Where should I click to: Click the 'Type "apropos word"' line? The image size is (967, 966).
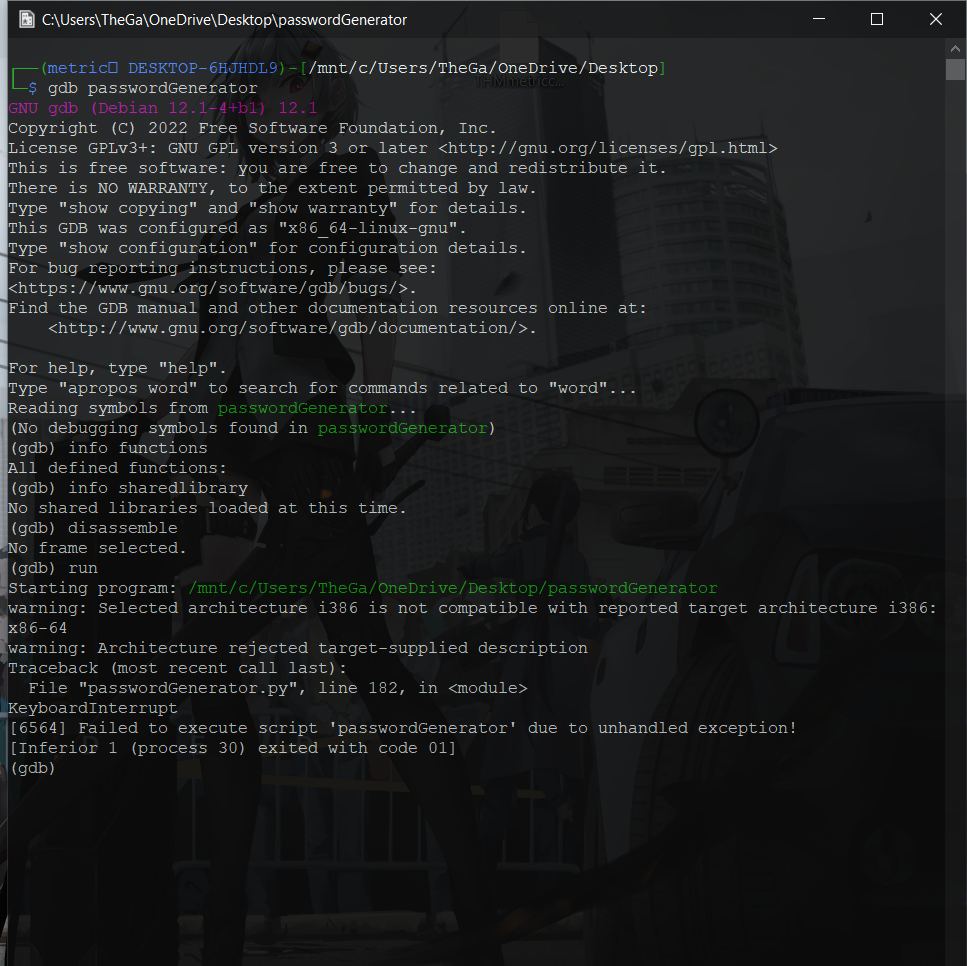(322, 388)
